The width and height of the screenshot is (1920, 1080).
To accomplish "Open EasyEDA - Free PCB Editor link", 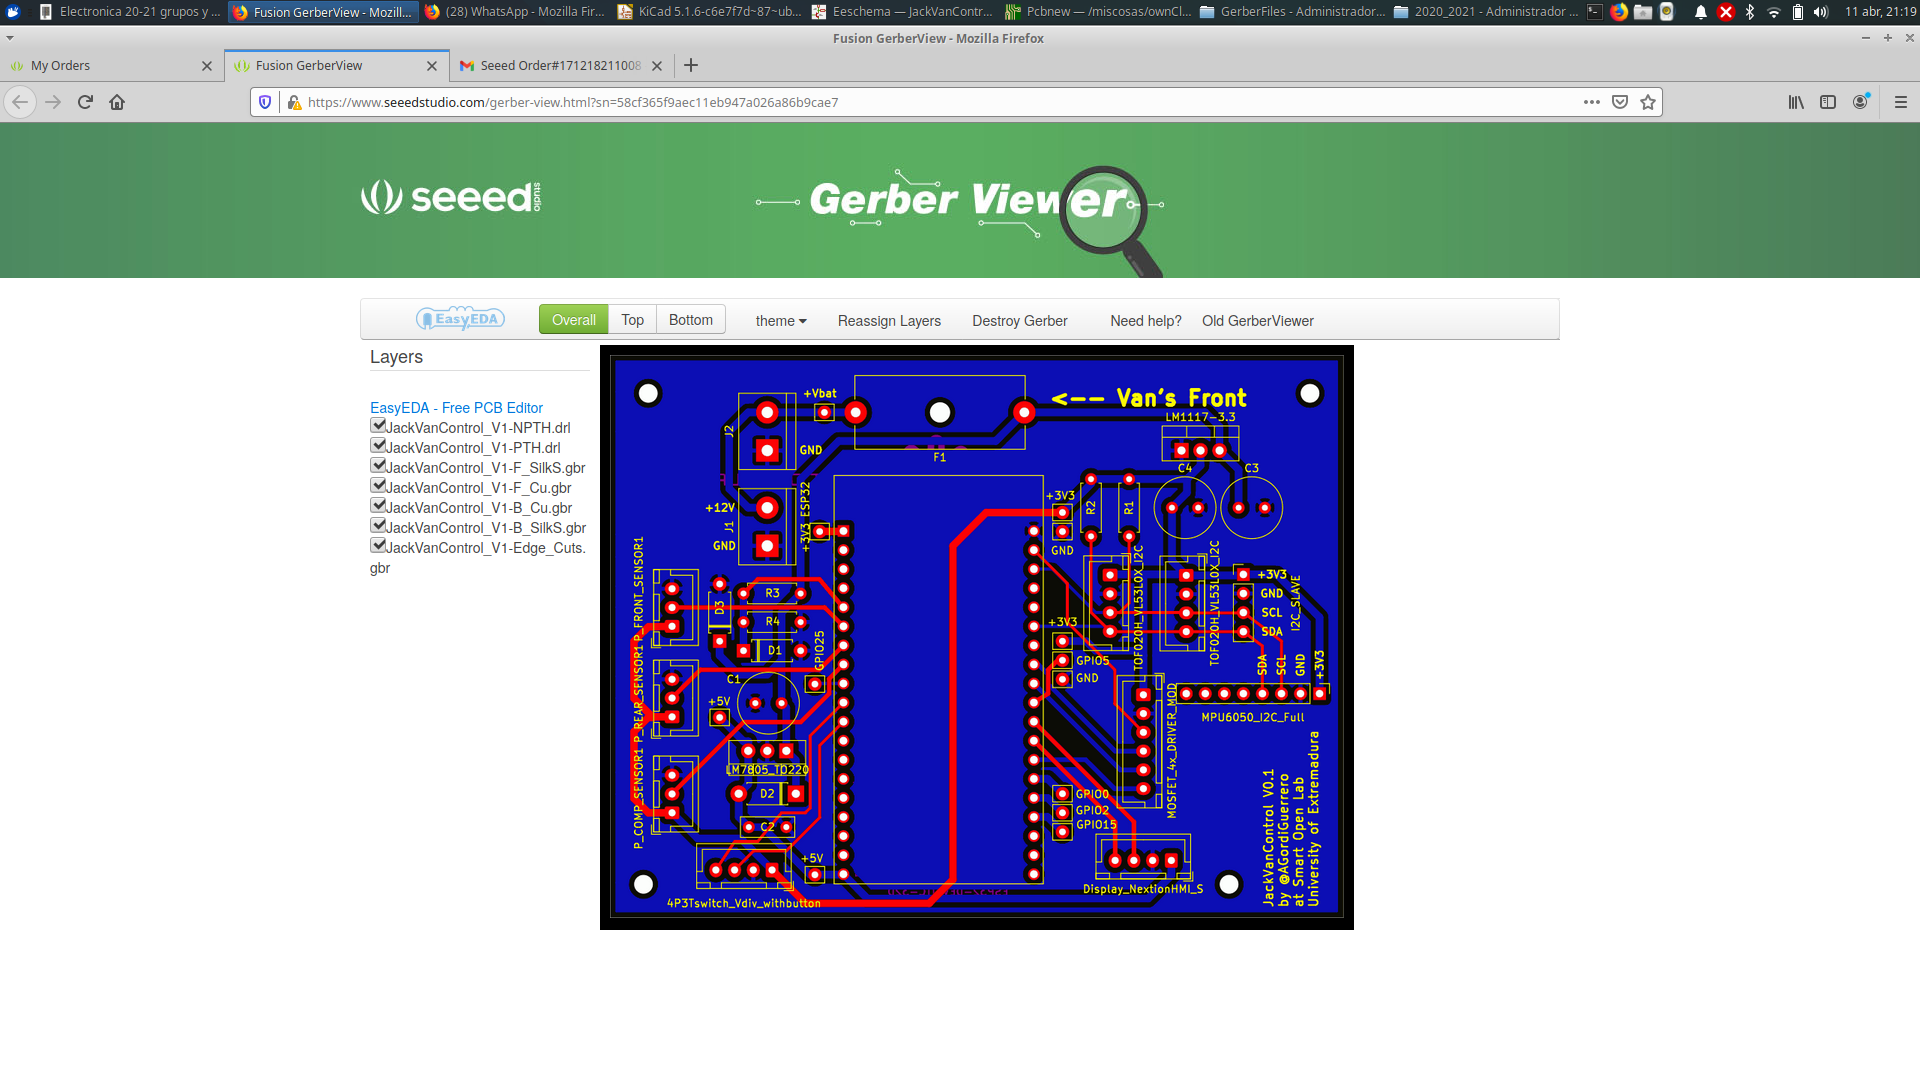I will (x=456, y=408).
